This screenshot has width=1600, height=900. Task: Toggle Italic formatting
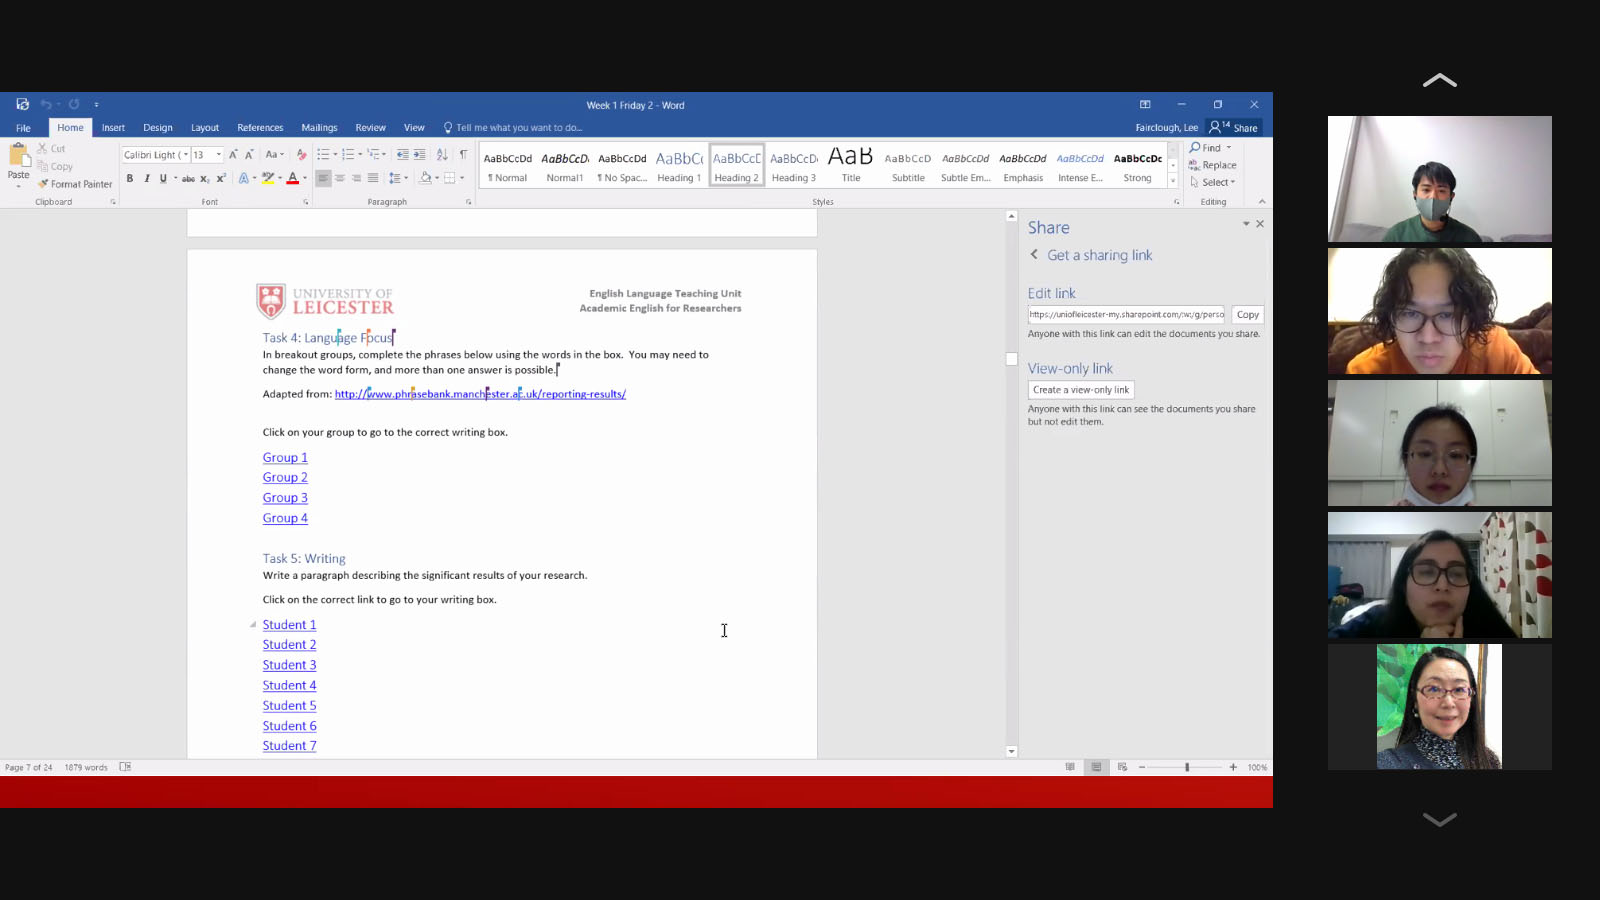(x=146, y=178)
